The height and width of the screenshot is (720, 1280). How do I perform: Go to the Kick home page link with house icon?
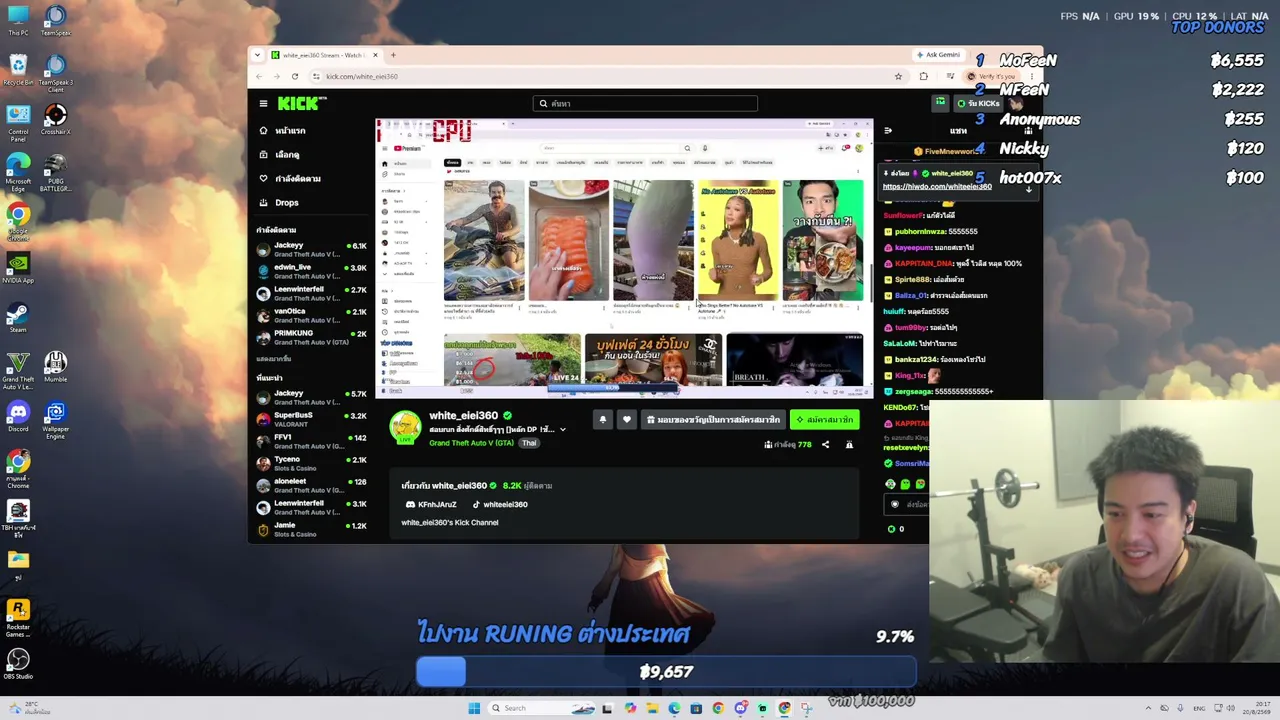pyautogui.click(x=283, y=131)
